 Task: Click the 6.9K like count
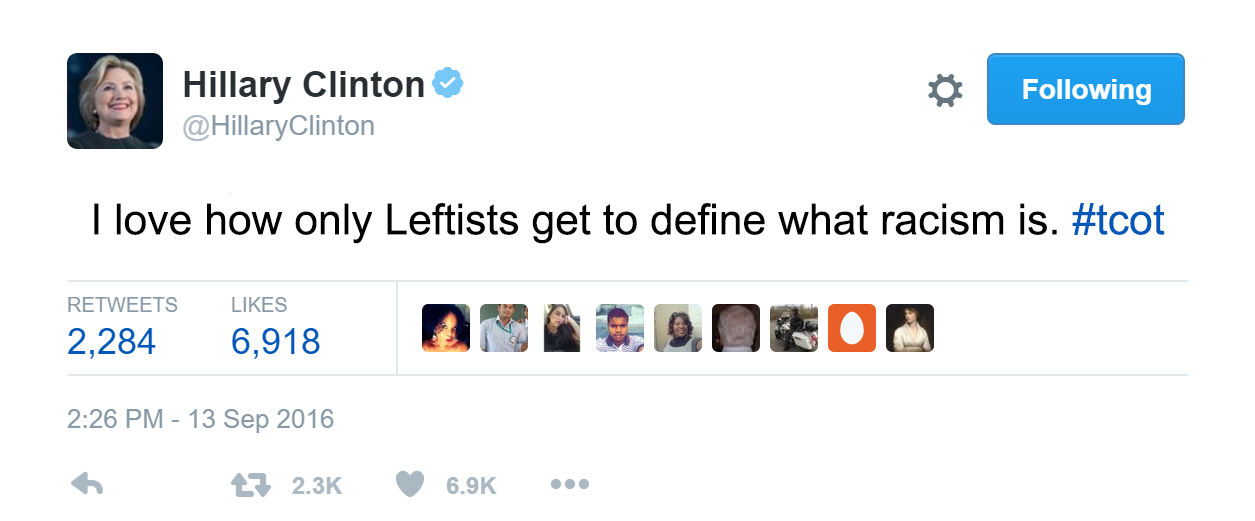[x=471, y=486]
